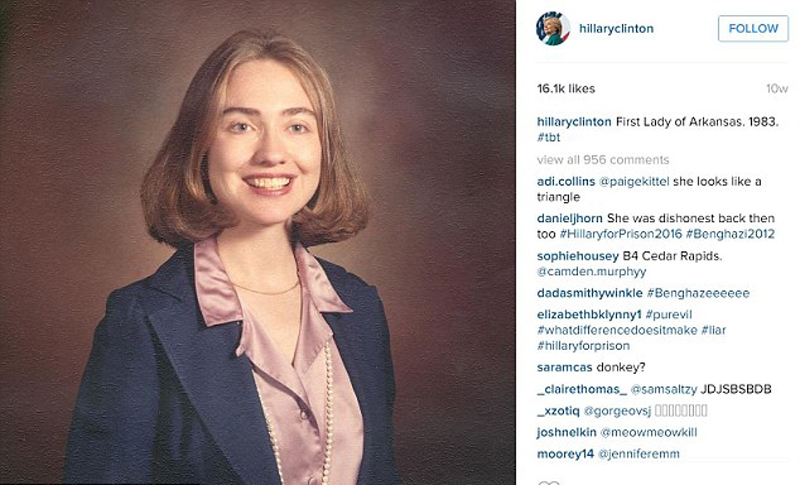Image resolution: width=800 pixels, height=485 pixels.
Task: Open the 16.1k likes list
Action: pos(566,89)
